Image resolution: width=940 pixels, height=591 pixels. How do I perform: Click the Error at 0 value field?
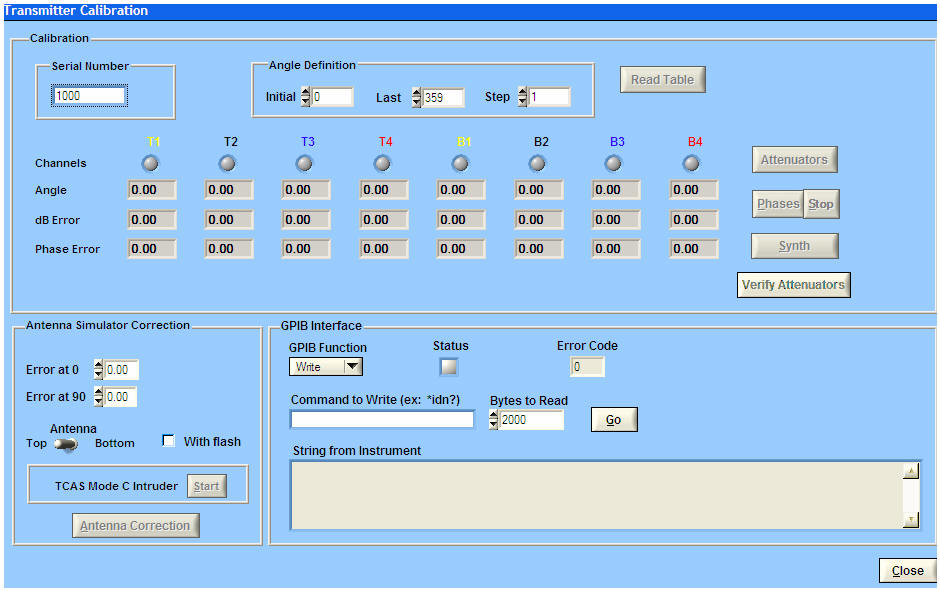(x=121, y=370)
